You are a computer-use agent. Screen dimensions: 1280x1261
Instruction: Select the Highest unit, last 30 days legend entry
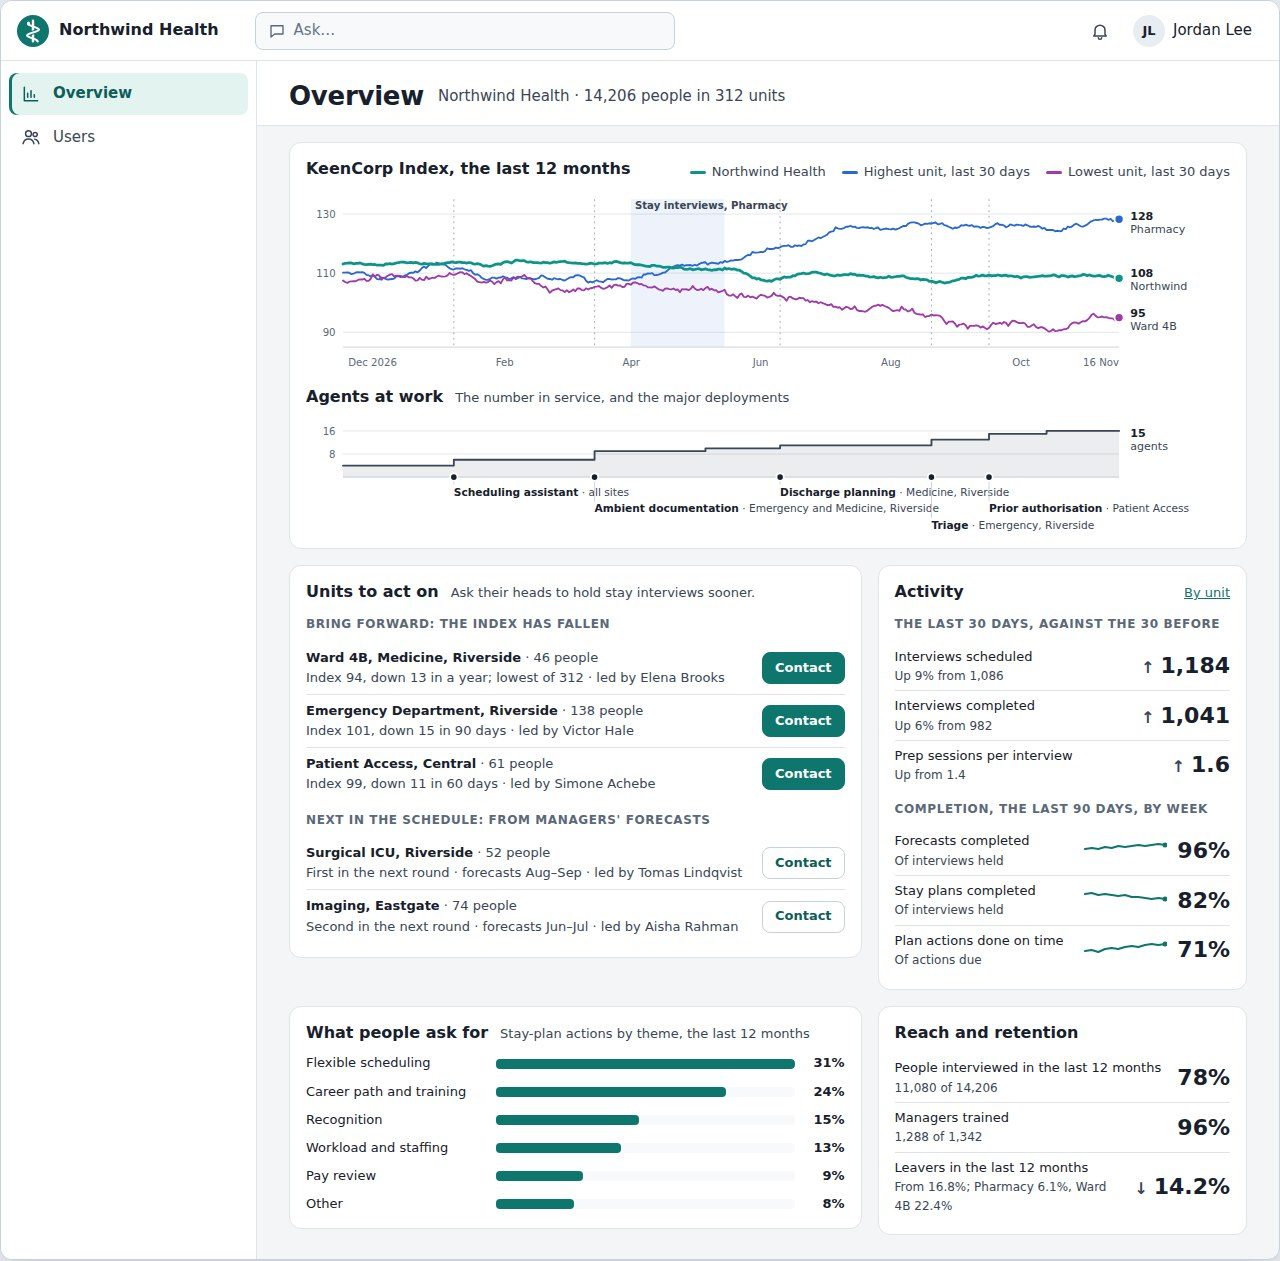(936, 172)
